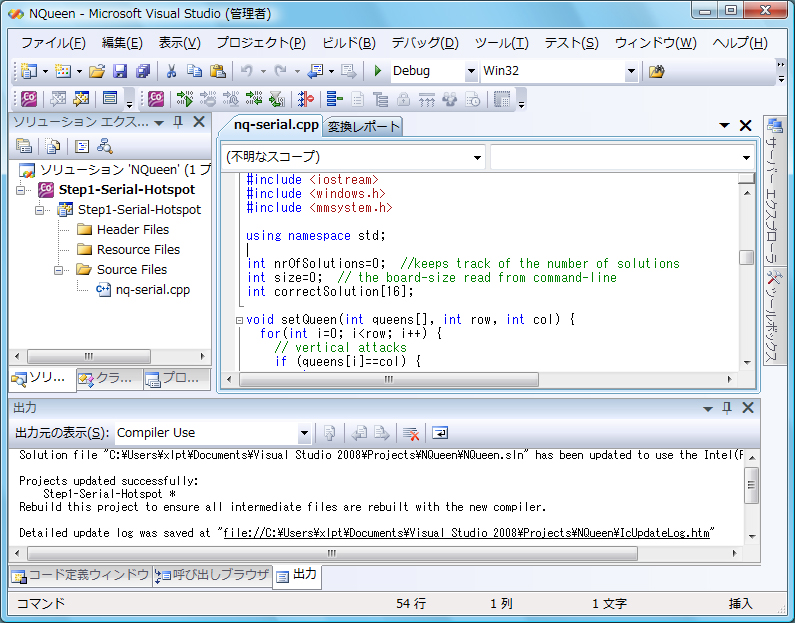Click Show All Files icon in Solution Explorer

tap(53, 146)
